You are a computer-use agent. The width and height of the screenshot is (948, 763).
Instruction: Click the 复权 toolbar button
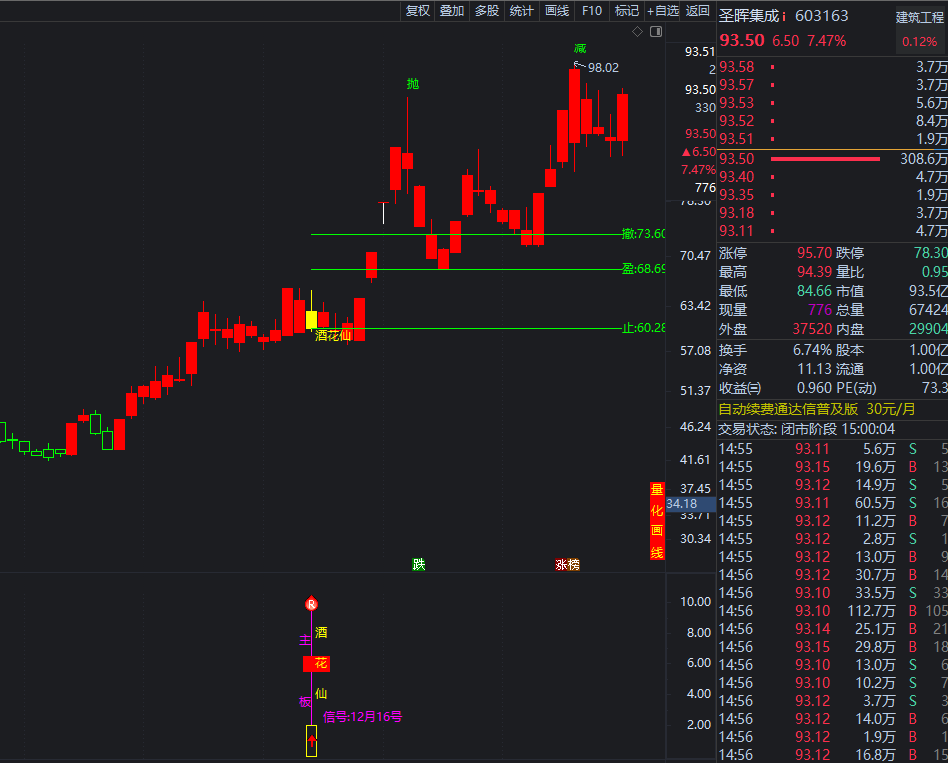(417, 11)
